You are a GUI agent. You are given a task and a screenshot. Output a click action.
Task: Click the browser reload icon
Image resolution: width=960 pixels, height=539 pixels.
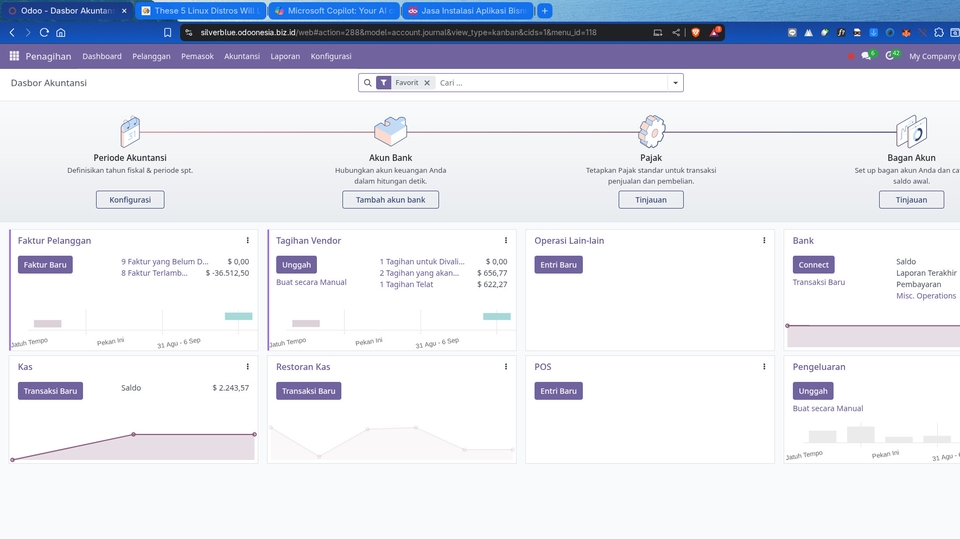tap(44, 32)
